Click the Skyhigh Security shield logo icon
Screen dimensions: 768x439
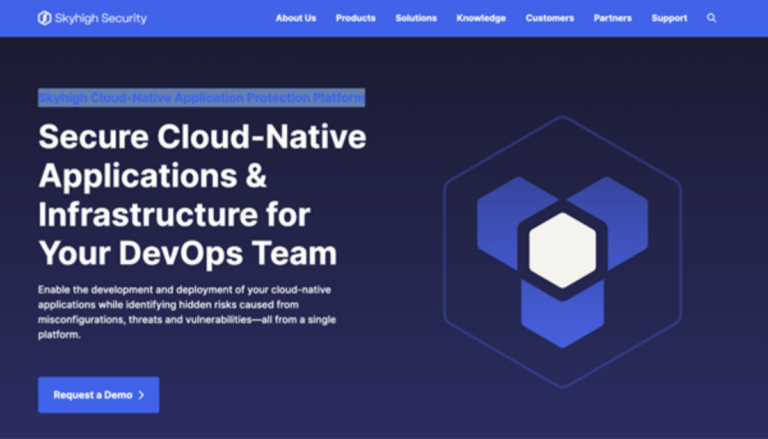(44, 18)
